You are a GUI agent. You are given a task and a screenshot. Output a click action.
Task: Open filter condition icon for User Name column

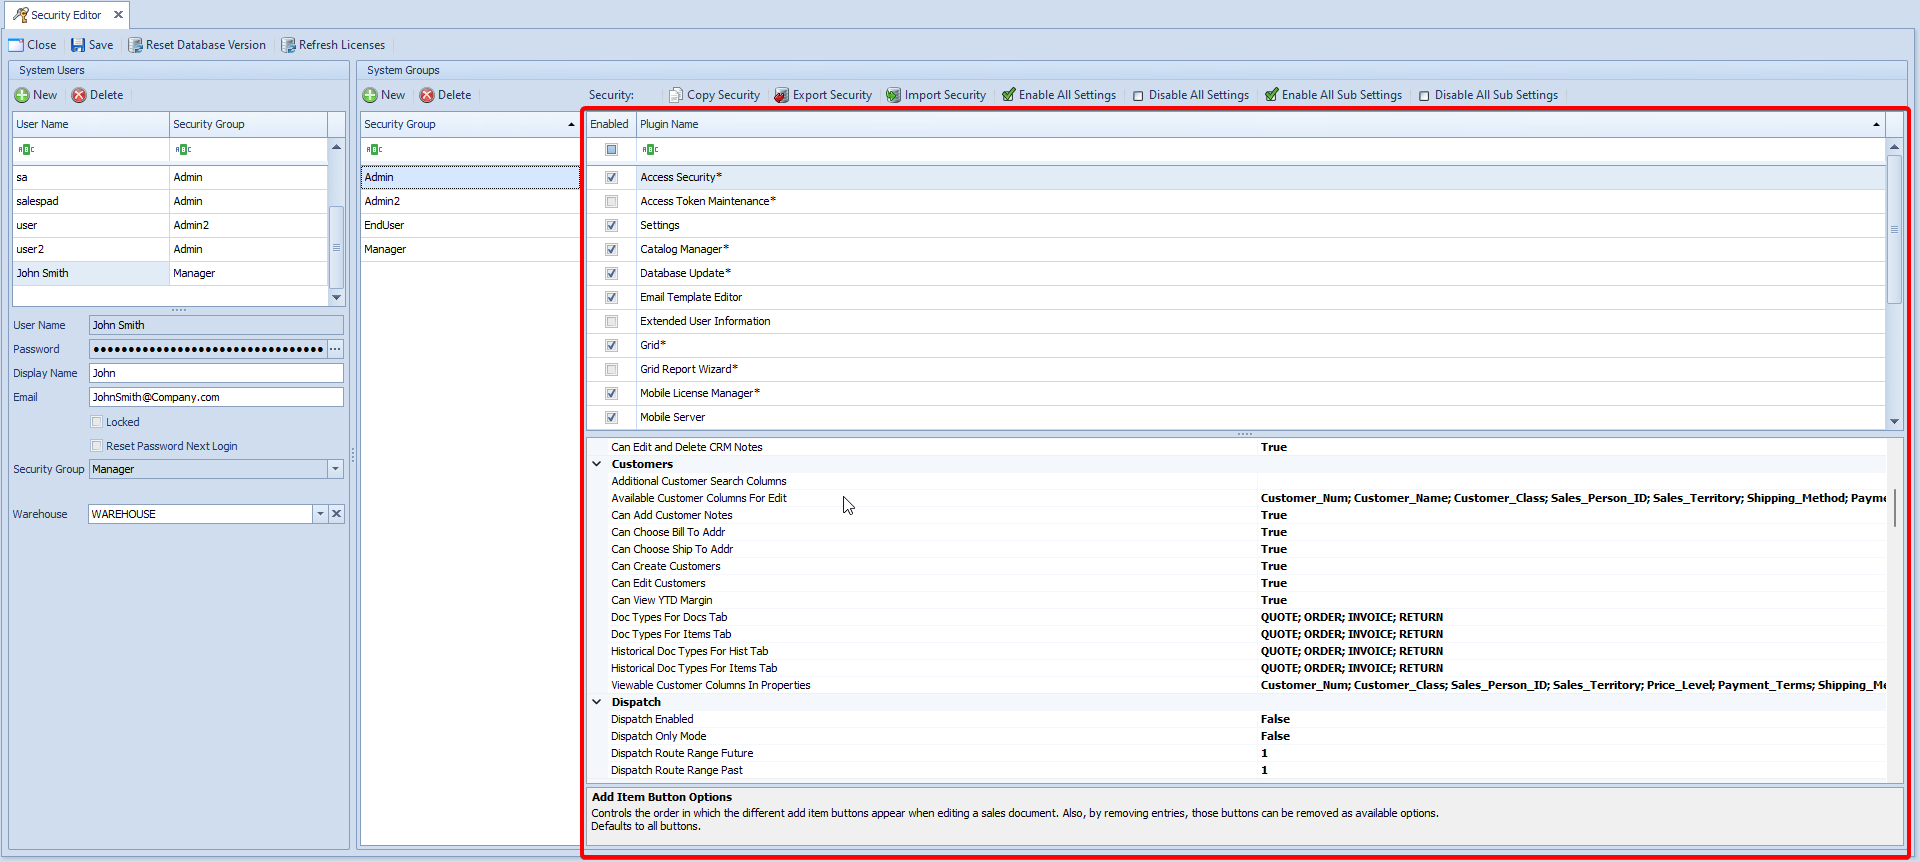27,150
